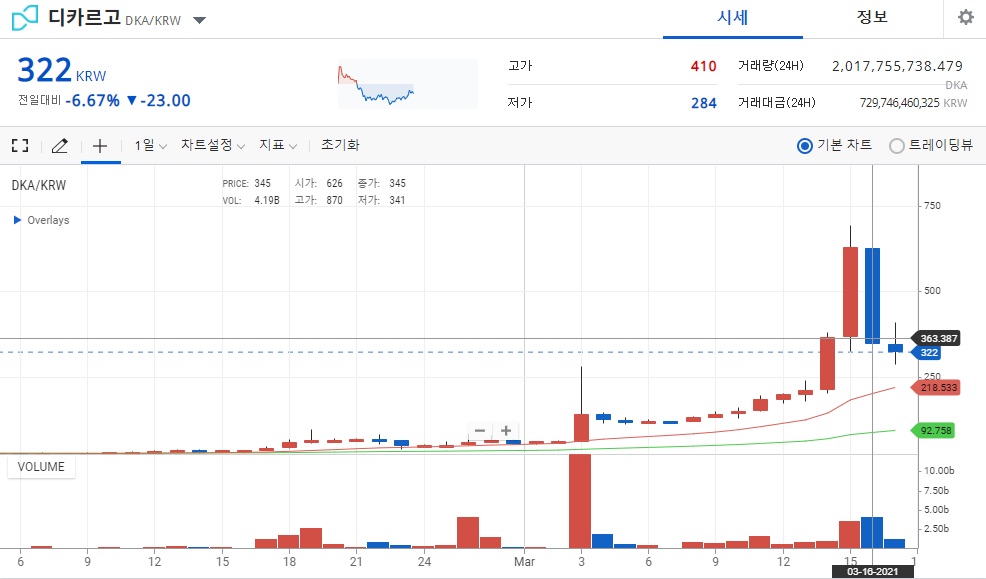Open the settings gear icon
Screen dimensions: 986x579
[965, 17]
